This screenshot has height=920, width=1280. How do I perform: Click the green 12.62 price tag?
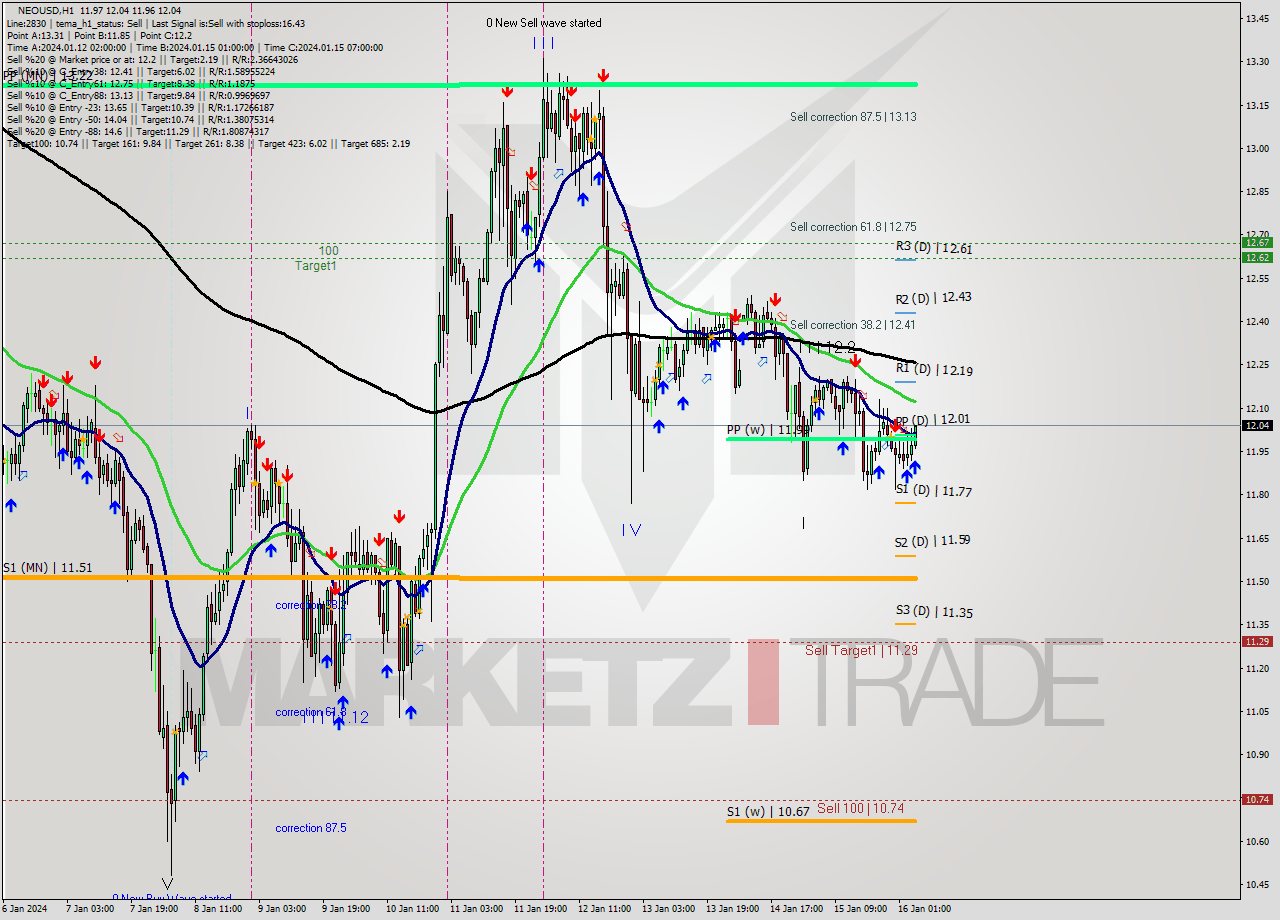(1257, 258)
